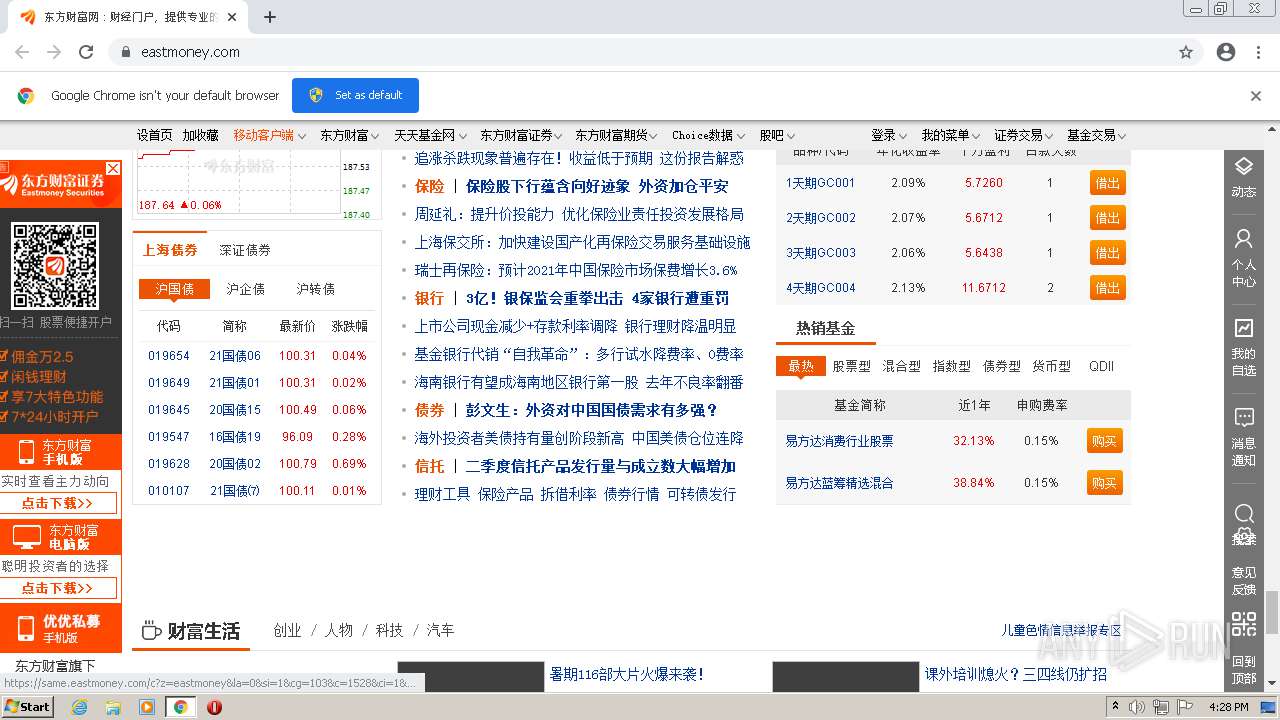Open media player icon in taskbar
Image resolution: width=1280 pixels, height=720 pixels.
click(147, 707)
